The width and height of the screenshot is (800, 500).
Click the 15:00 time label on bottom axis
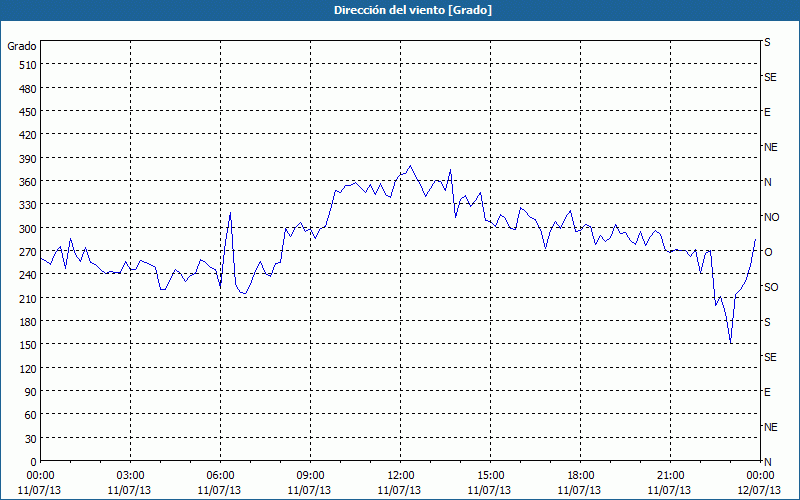coord(490,476)
